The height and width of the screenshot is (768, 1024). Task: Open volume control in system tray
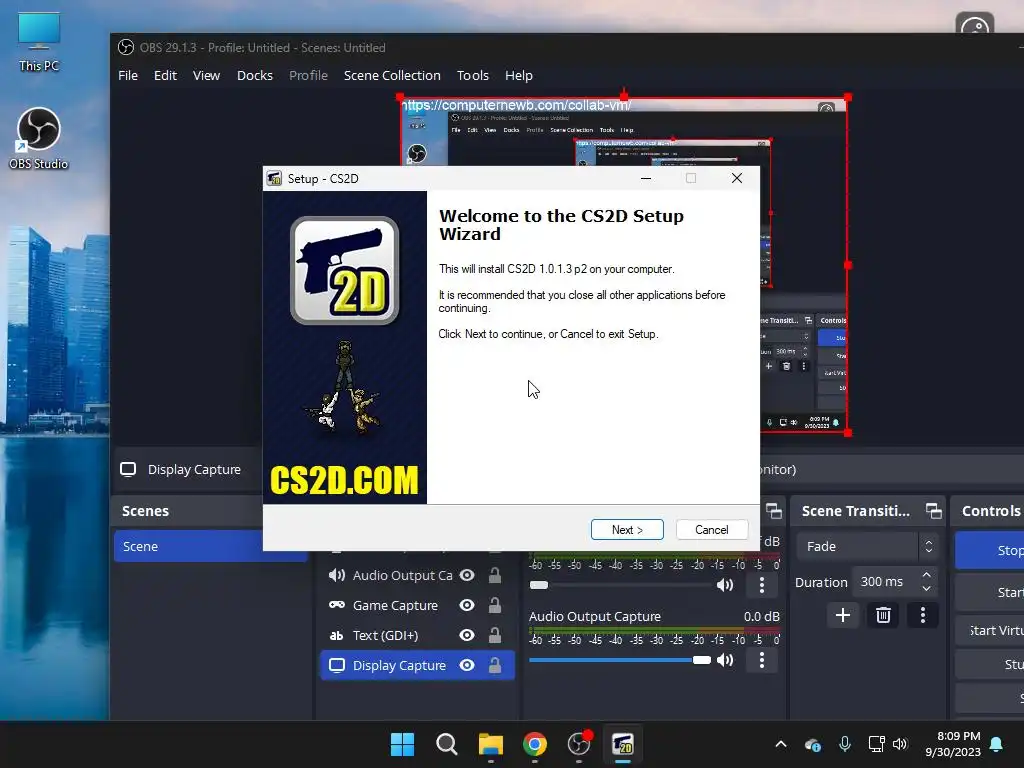(900, 744)
